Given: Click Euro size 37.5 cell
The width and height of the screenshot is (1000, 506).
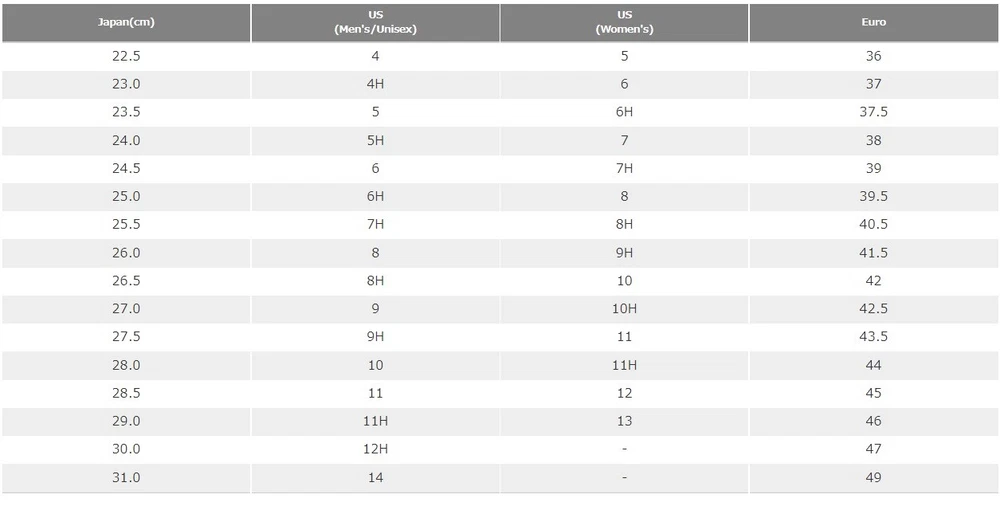Looking at the screenshot, I should coord(873,112).
